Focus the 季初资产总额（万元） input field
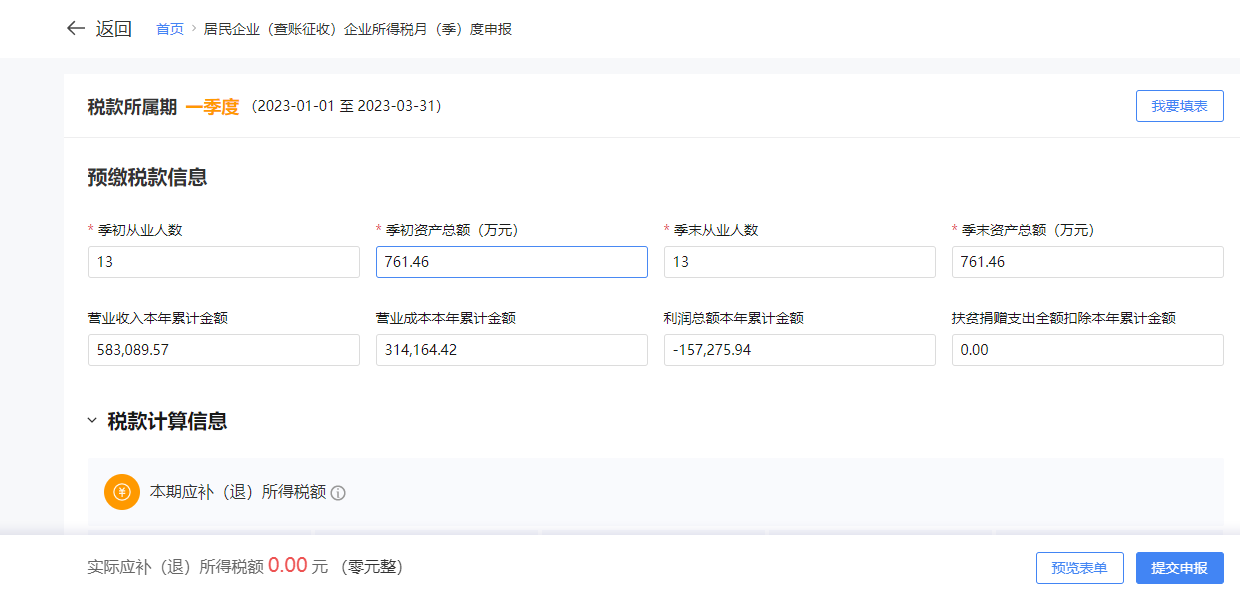This screenshot has height=591, width=1242. pyautogui.click(x=512, y=262)
